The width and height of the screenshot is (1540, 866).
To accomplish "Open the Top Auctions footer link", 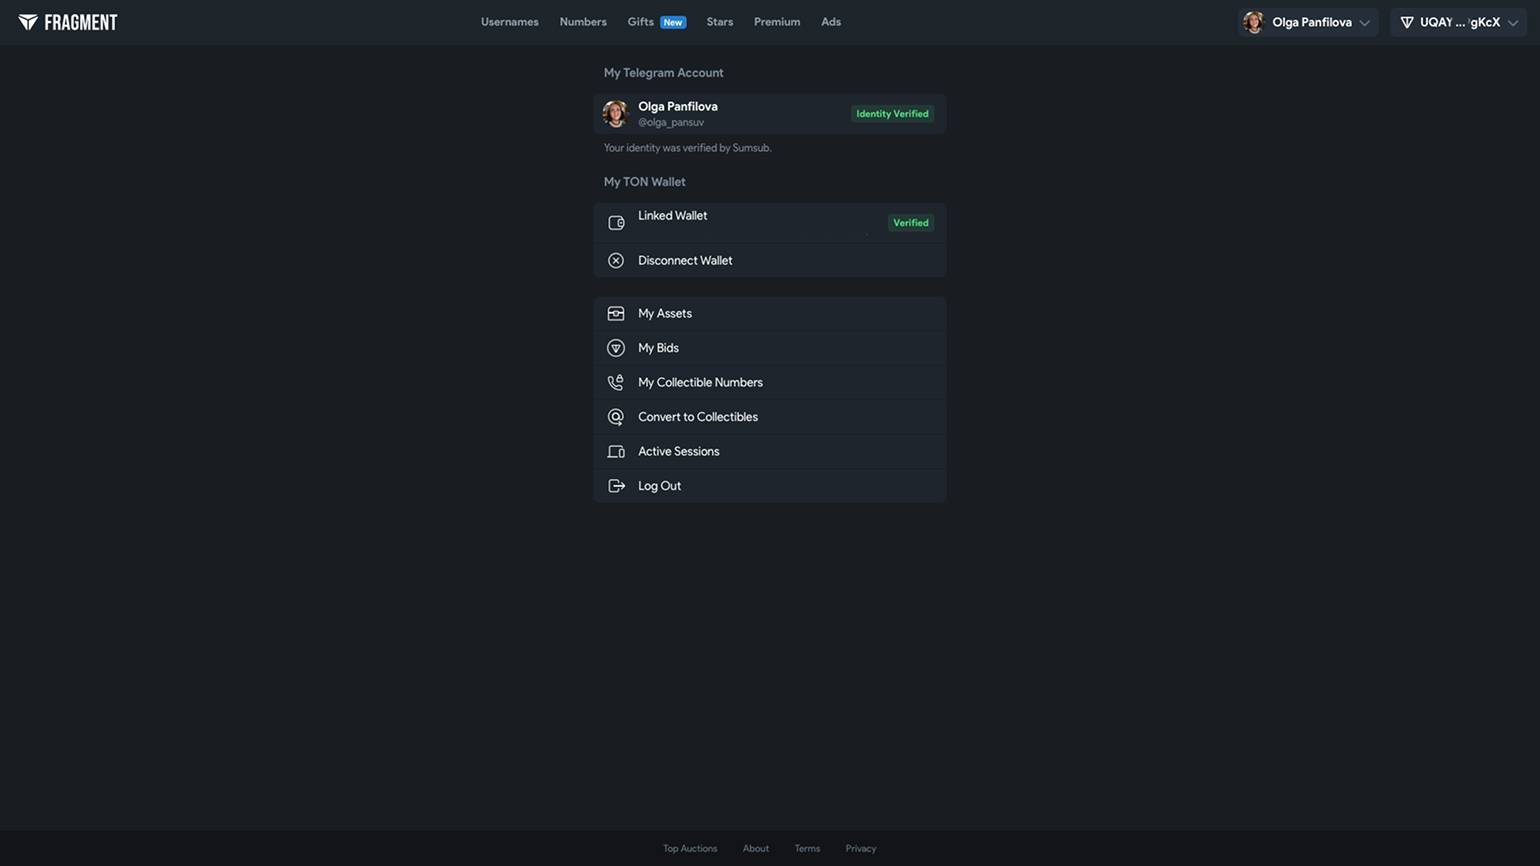I will [690, 849].
